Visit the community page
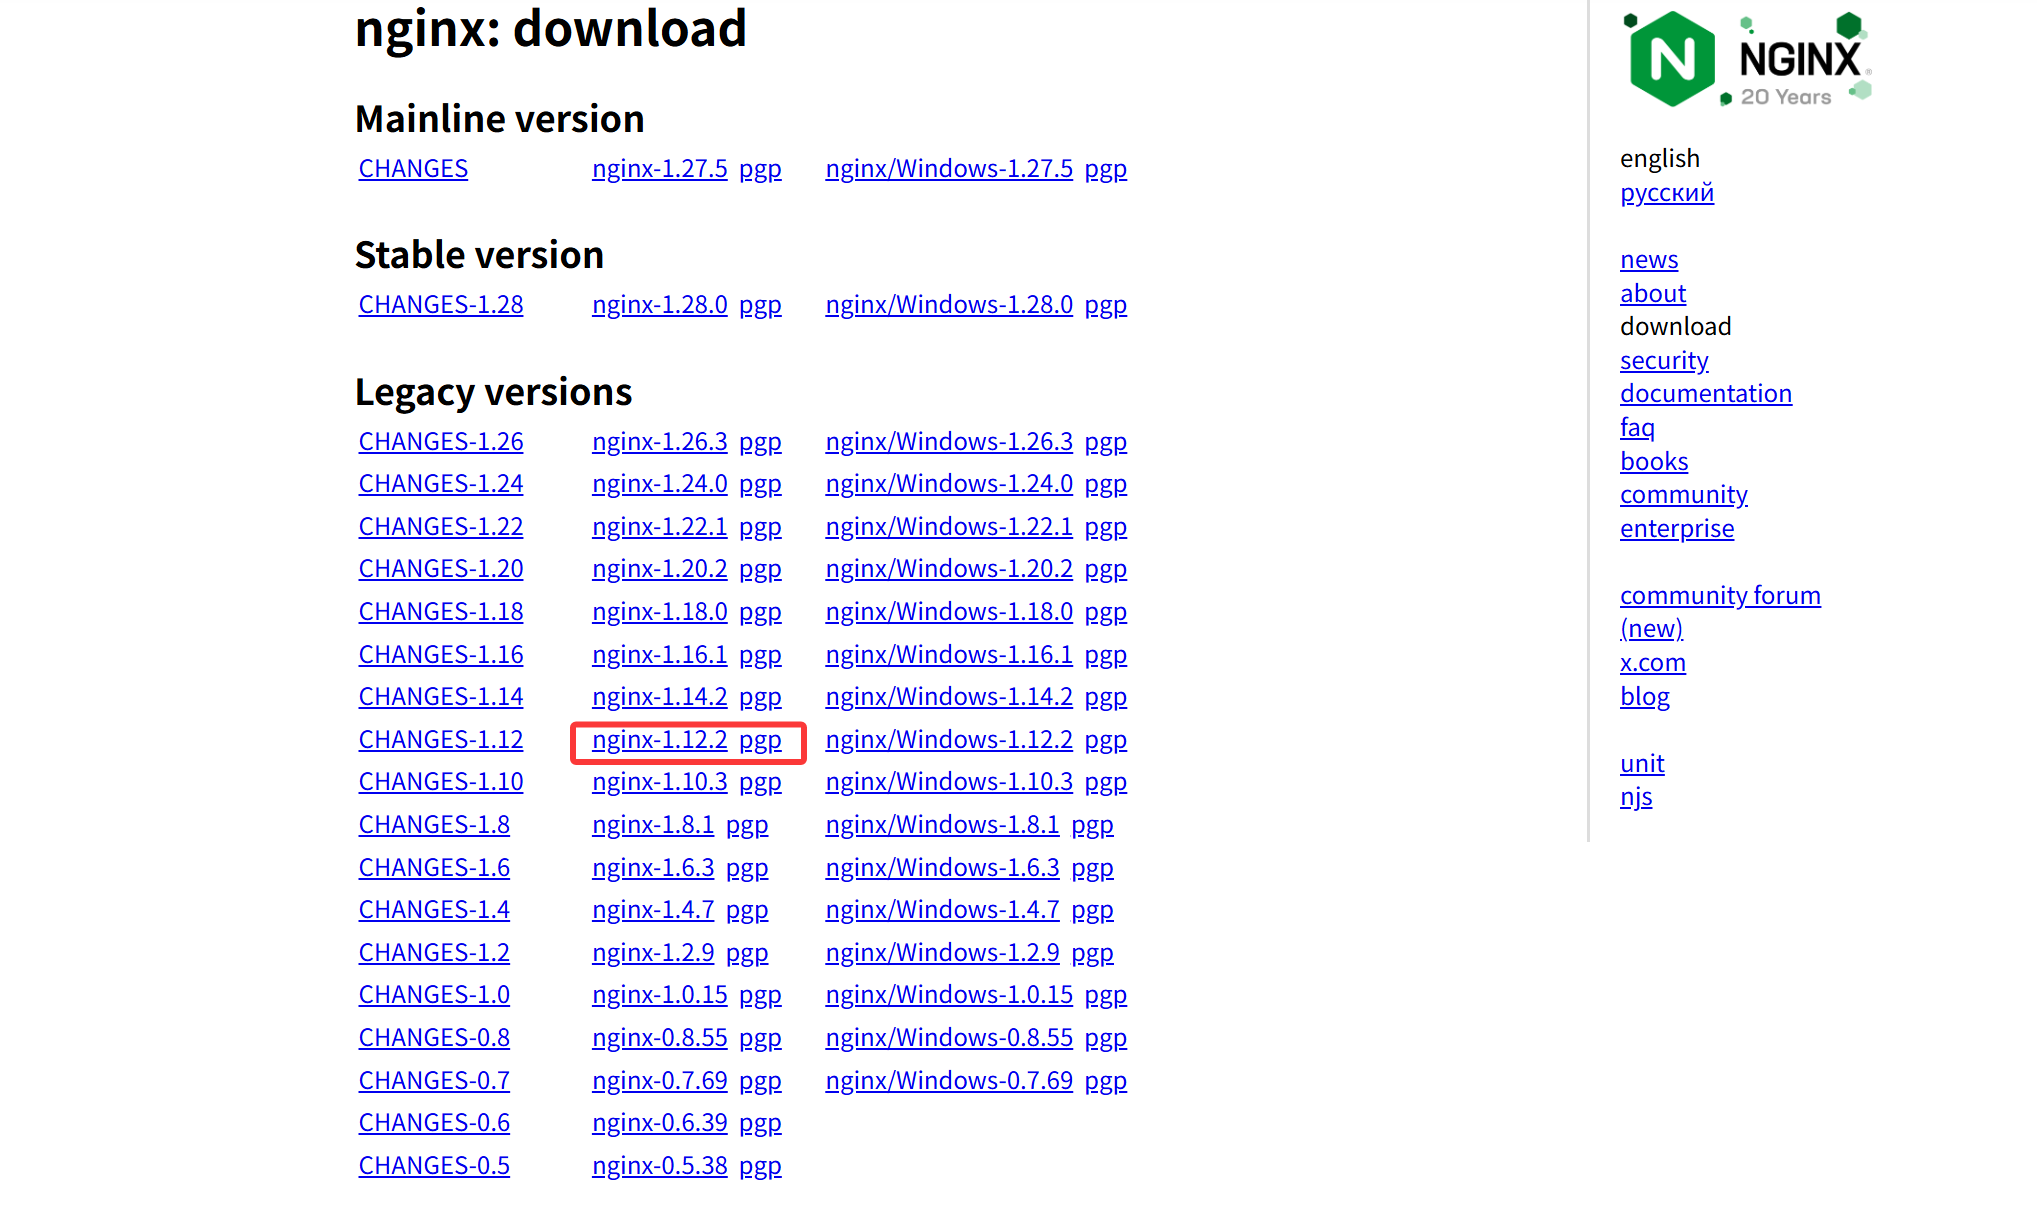The image size is (2037, 1206). [1683, 494]
